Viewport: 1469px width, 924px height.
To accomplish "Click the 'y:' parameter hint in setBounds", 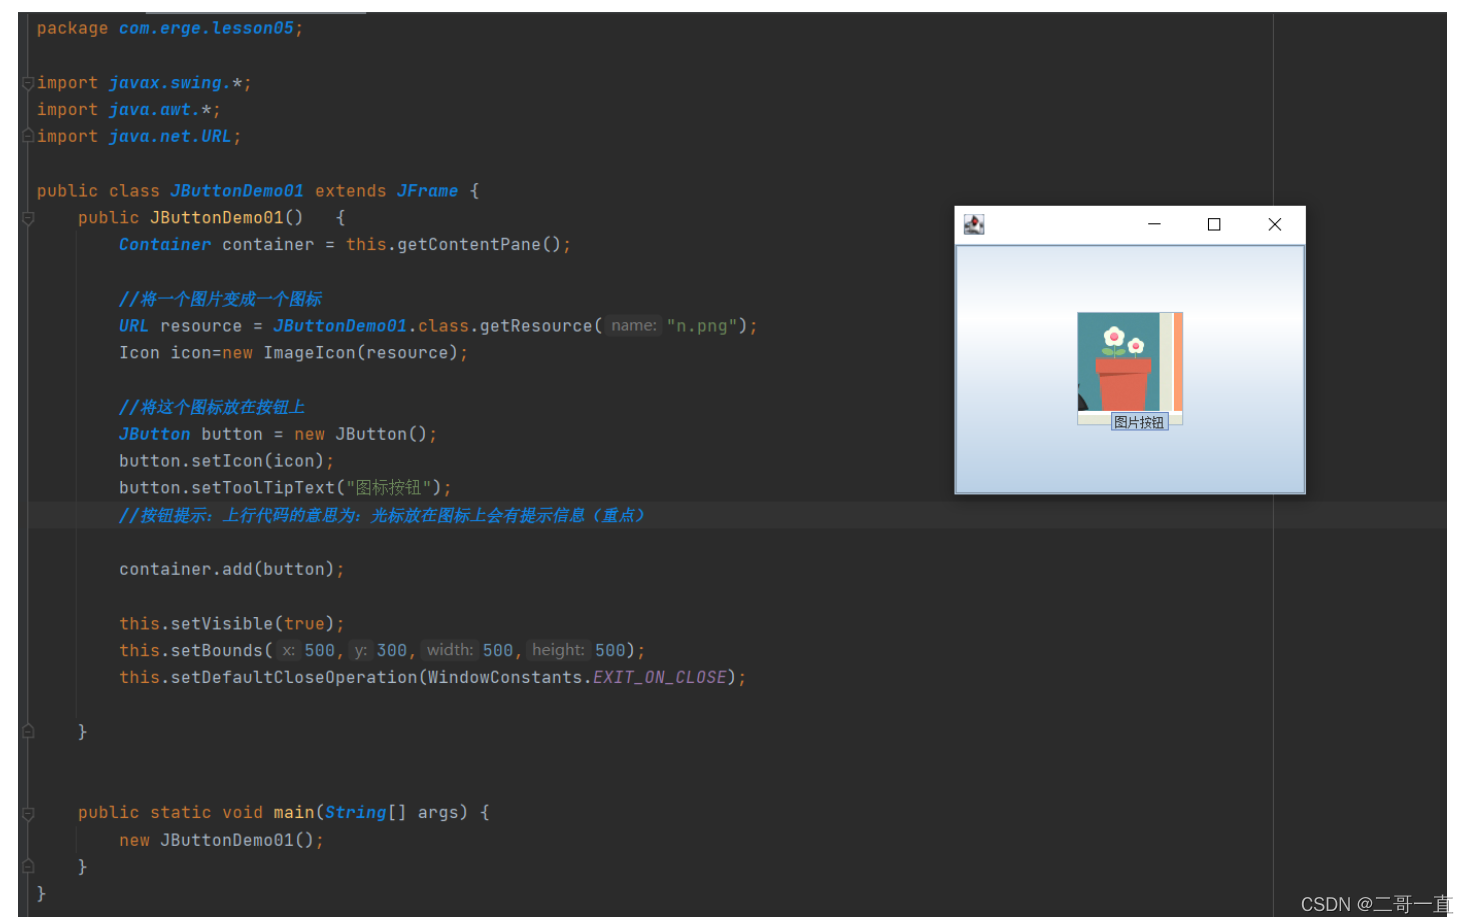I will (x=360, y=651).
